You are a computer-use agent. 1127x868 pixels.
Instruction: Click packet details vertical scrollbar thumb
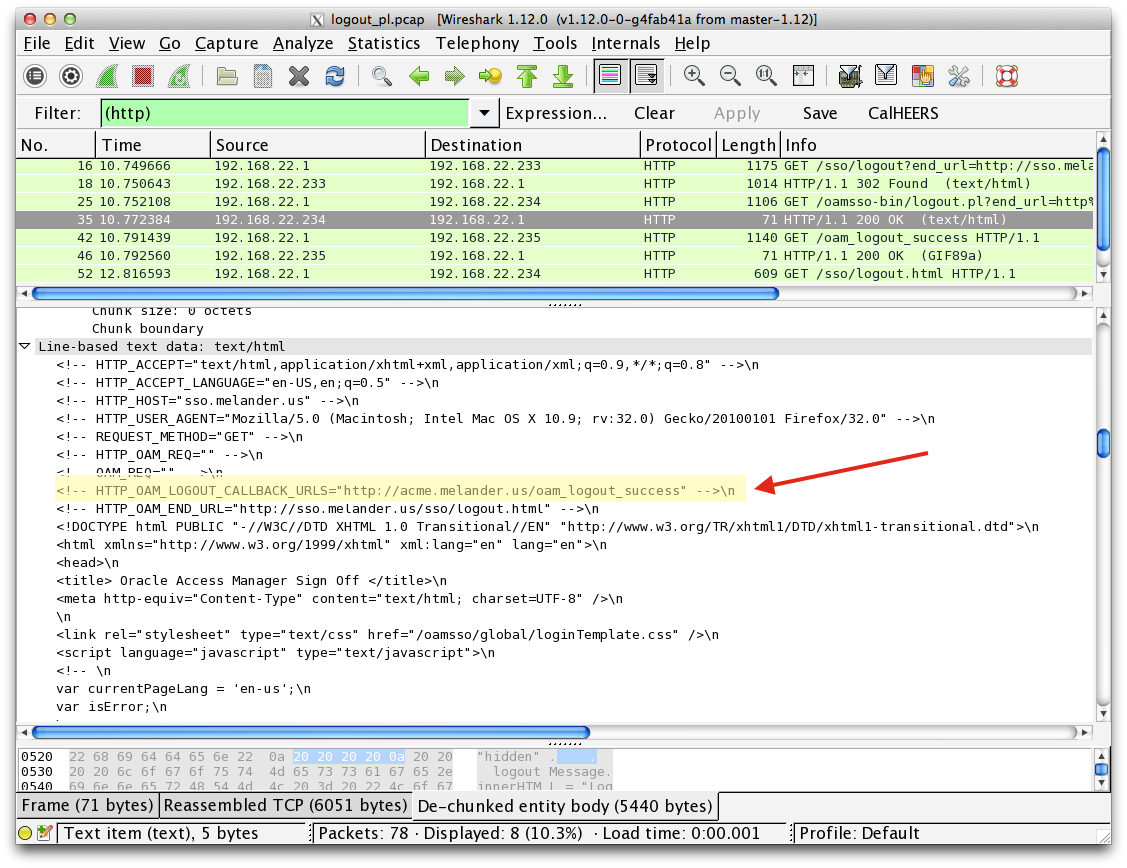(1103, 443)
